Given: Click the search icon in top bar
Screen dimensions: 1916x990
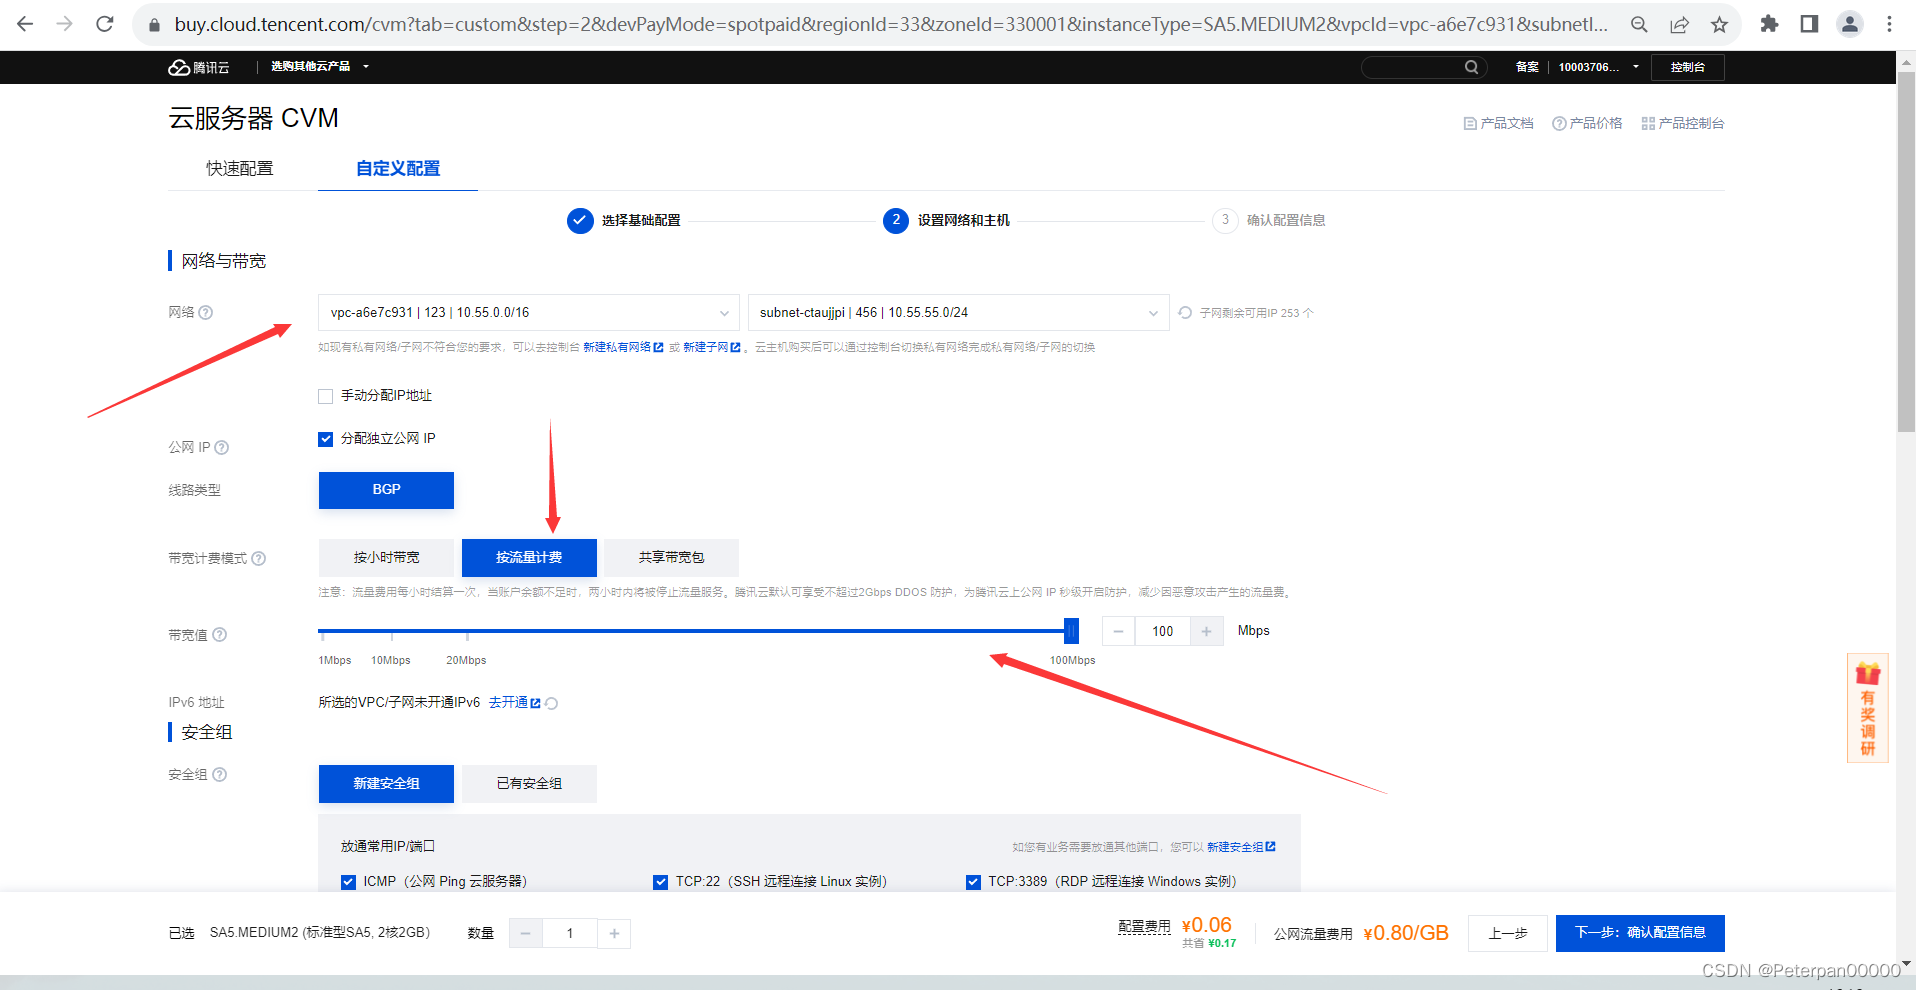Looking at the screenshot, I should point(1471,67).
